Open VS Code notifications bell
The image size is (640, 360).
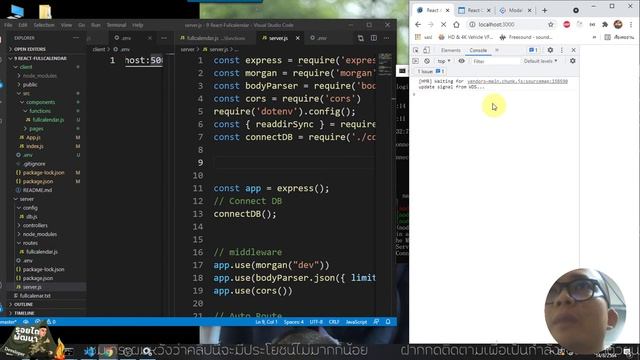pyautogui.click(x=388, y=322)
